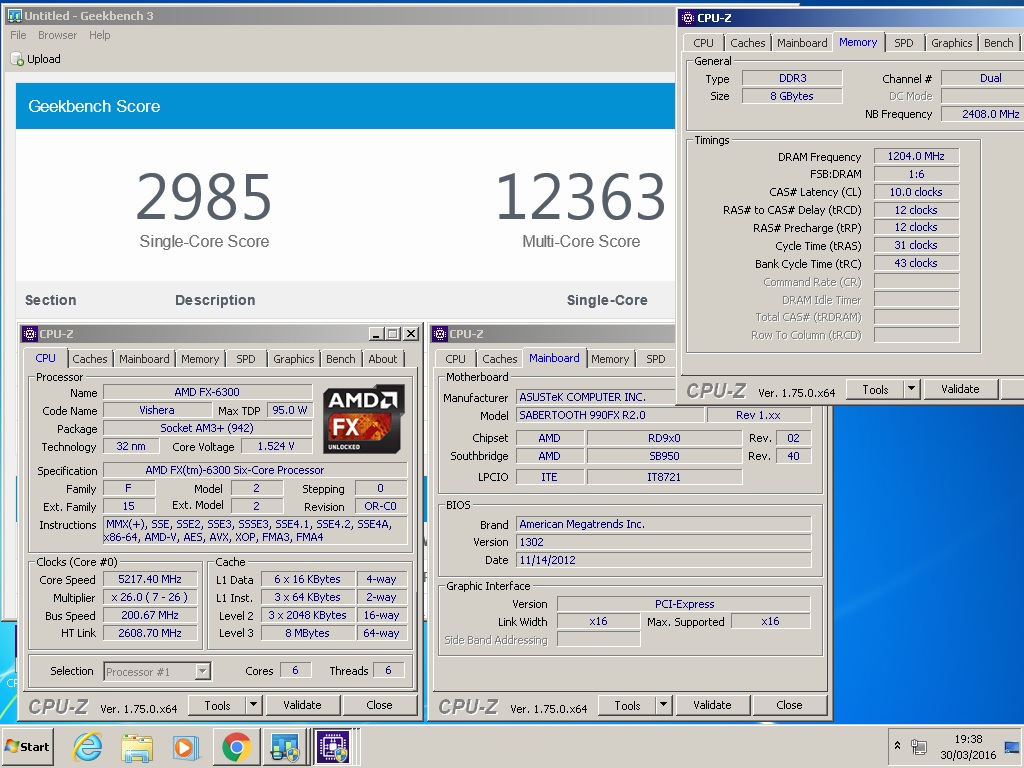Click the 5217.40 MHz core speed value
Image resolution: width=1024 pixels, height=768 pixels.
point(150,579)
